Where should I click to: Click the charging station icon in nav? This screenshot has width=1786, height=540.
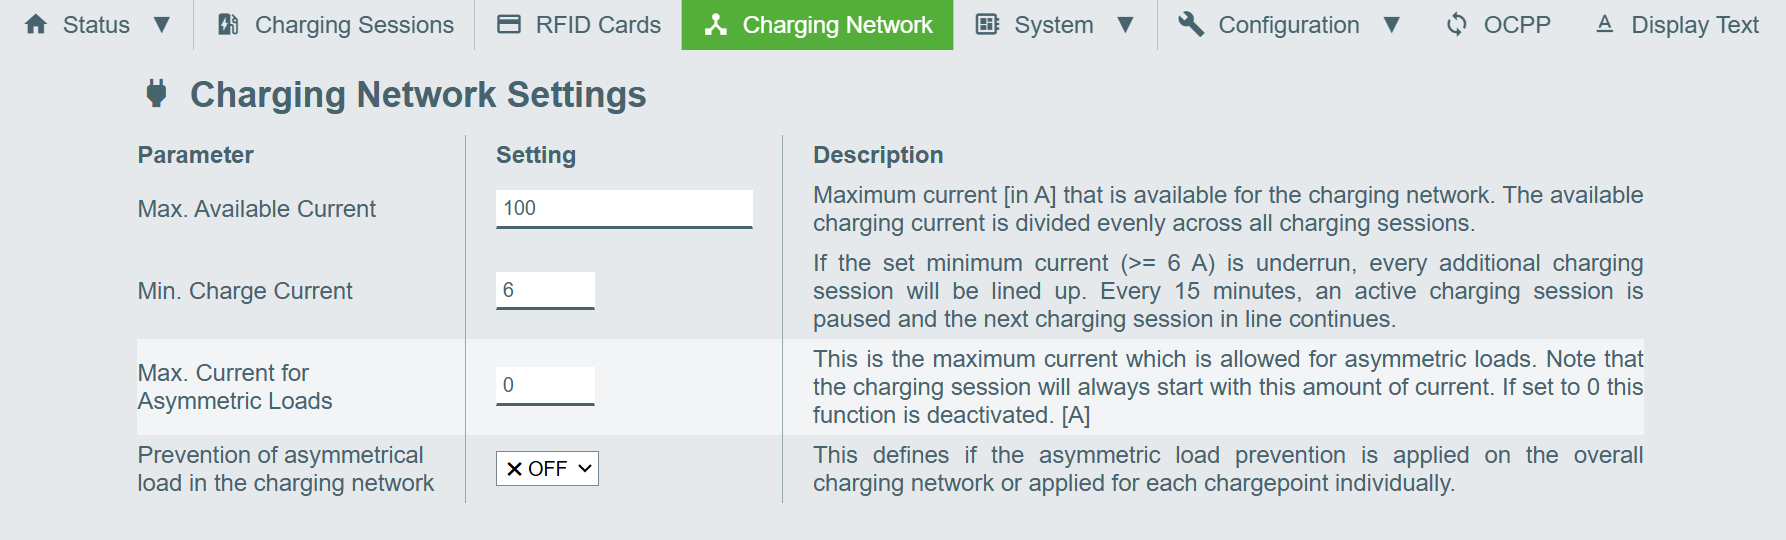[x=228, y=24]
